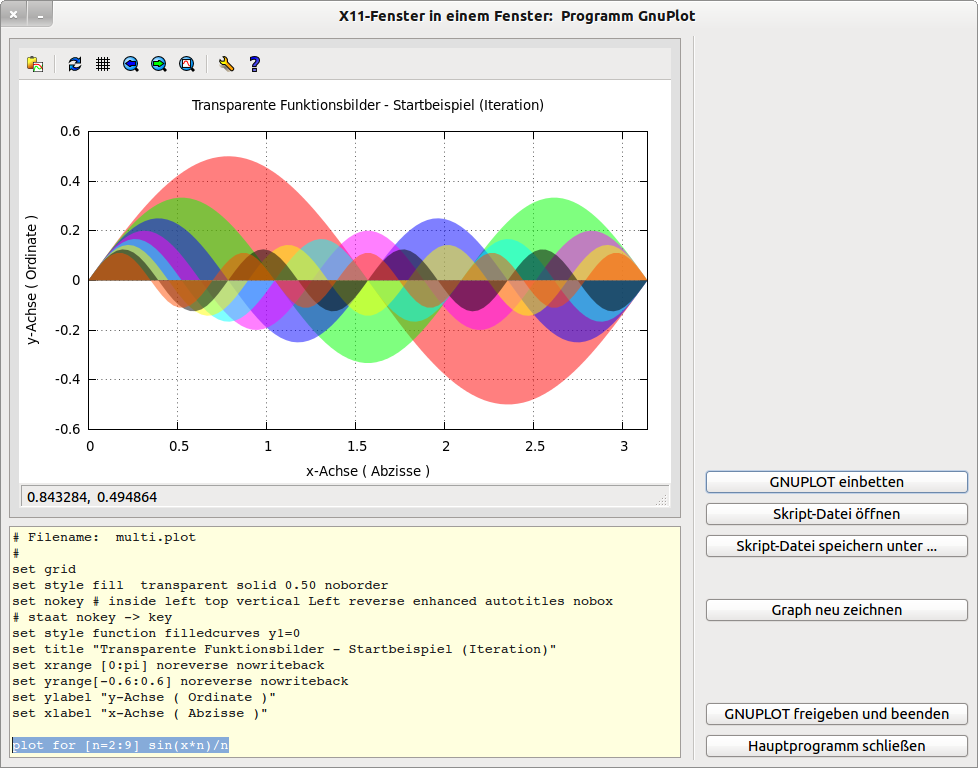Click the replot refresh arrows icon
The image size is (978, 768).
click(75, 64)
